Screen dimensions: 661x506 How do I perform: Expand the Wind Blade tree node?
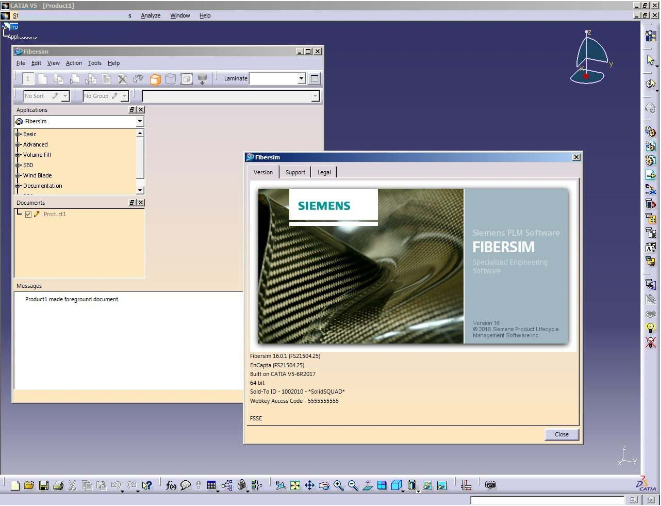pyautogui.click(x=18, y=175)
